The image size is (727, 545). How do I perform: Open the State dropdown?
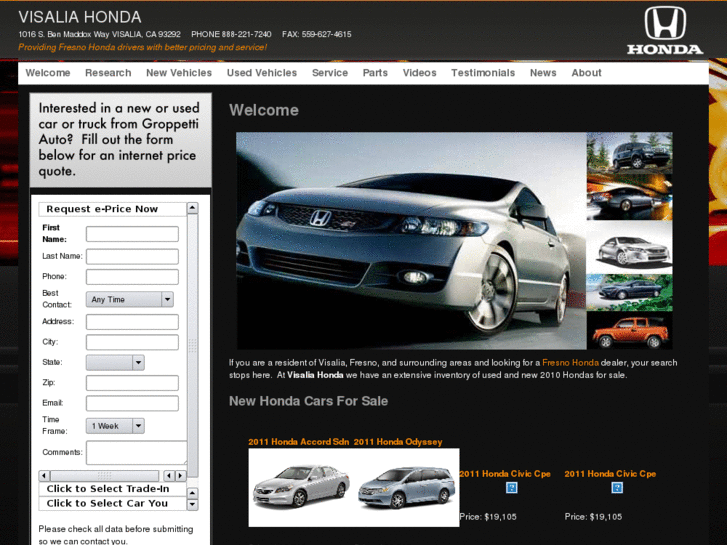[115, 362]
